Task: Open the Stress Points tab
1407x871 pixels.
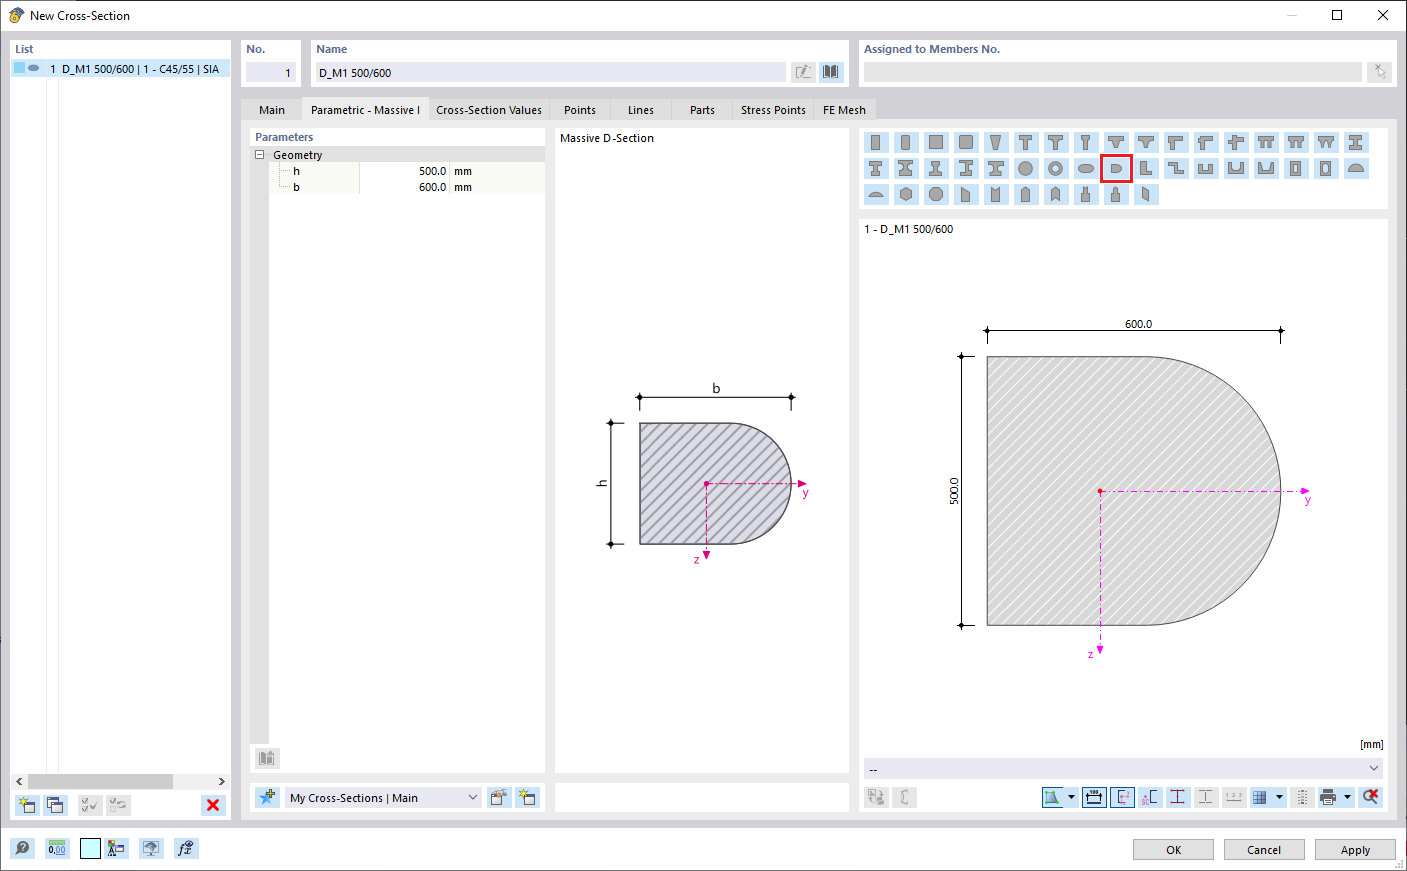Action: [773, 110]
